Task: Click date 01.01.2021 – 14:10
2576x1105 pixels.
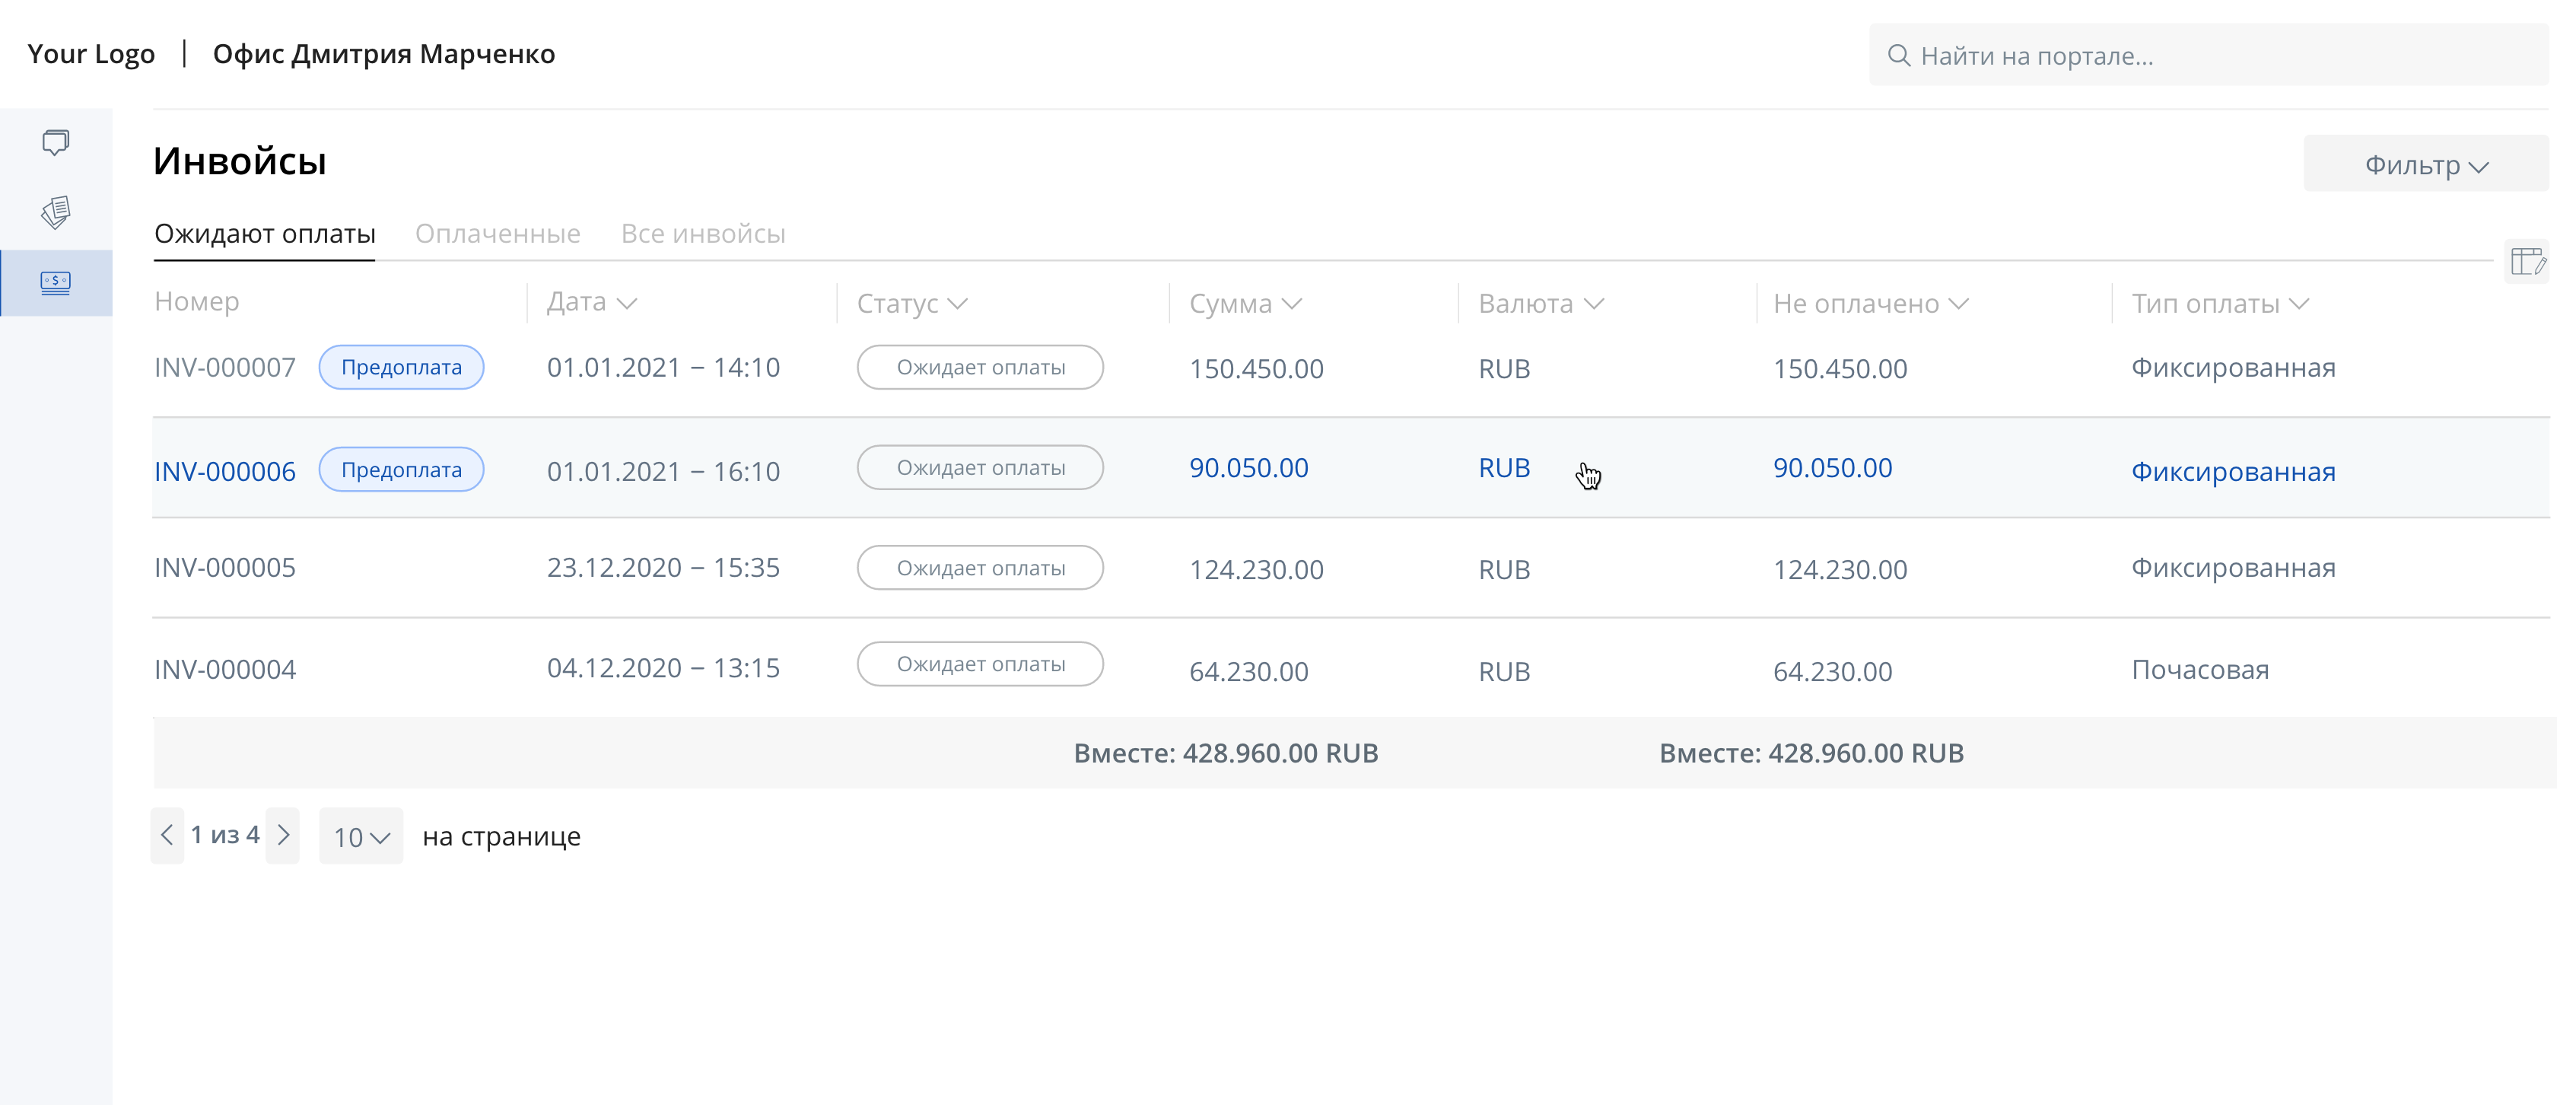Action: click(x=663, y=368)
